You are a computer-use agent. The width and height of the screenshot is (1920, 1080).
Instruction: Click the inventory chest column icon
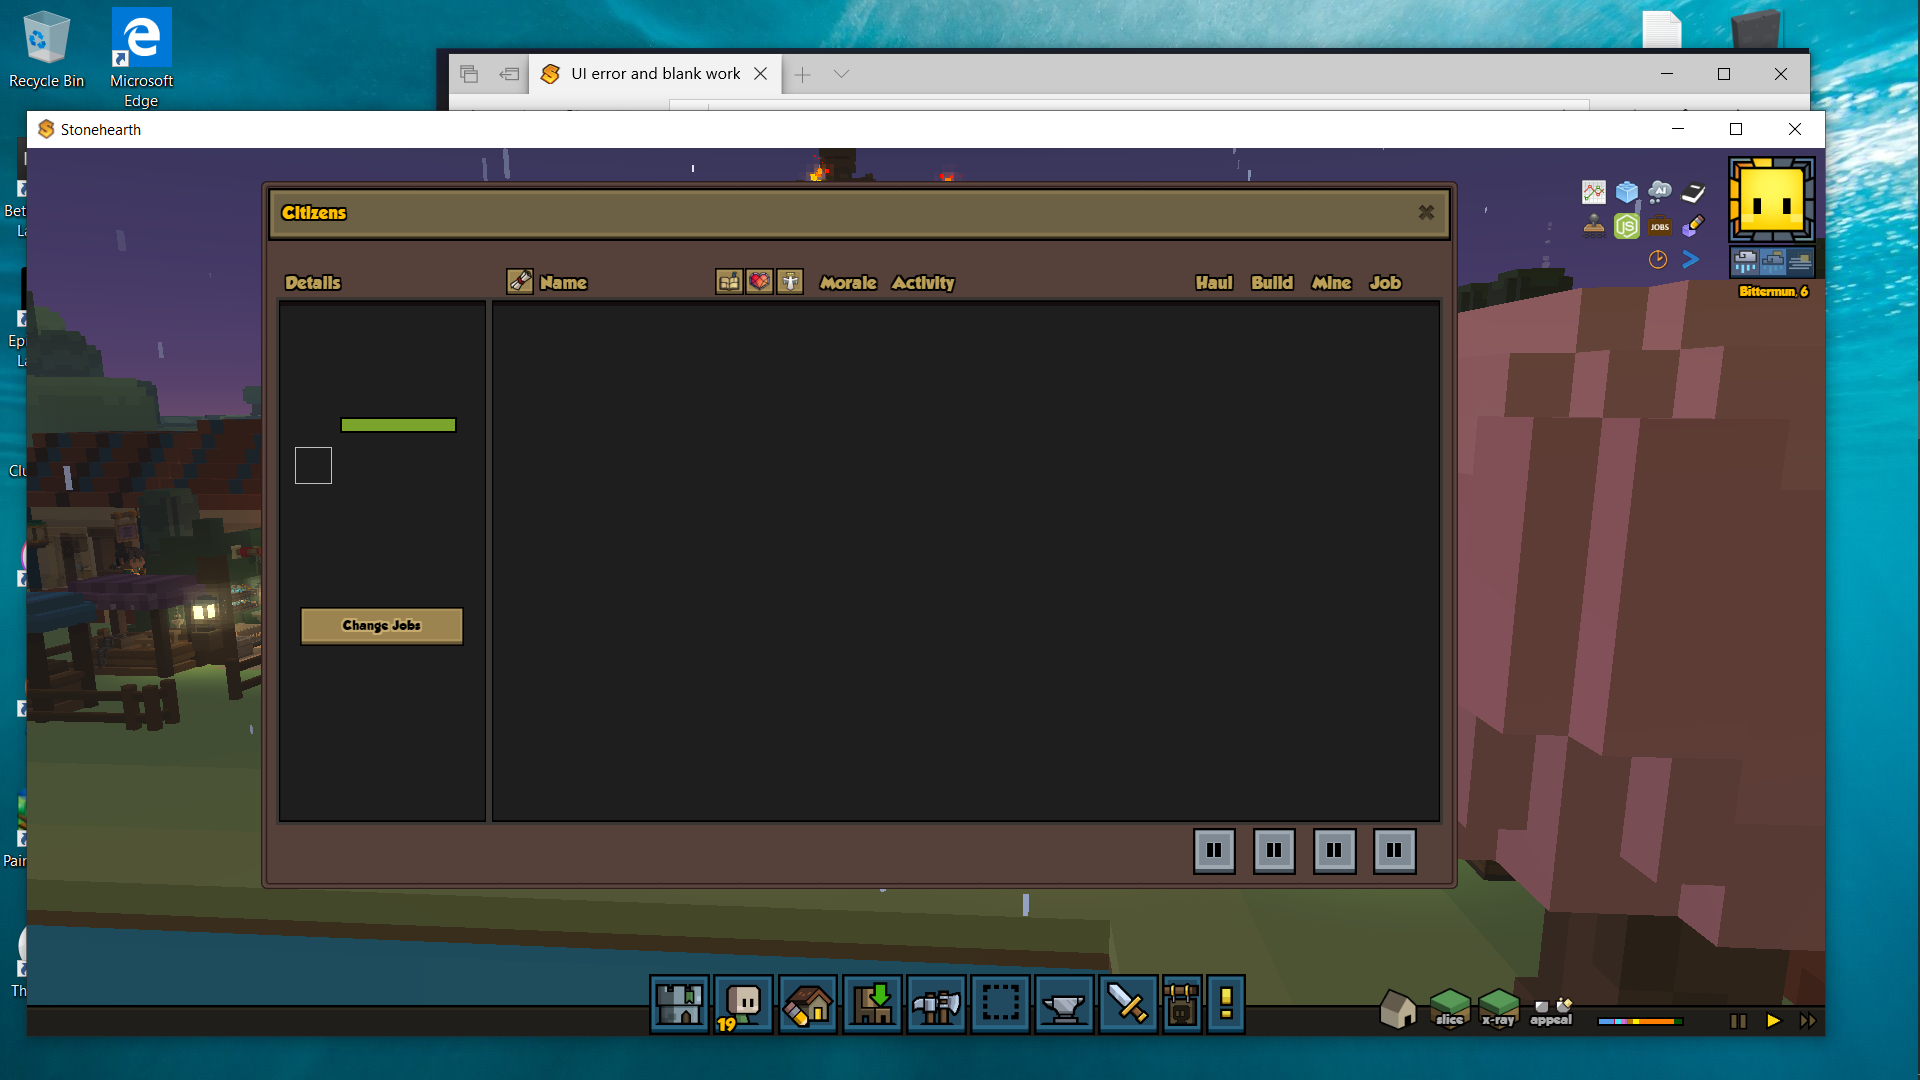tap(729, 282)
